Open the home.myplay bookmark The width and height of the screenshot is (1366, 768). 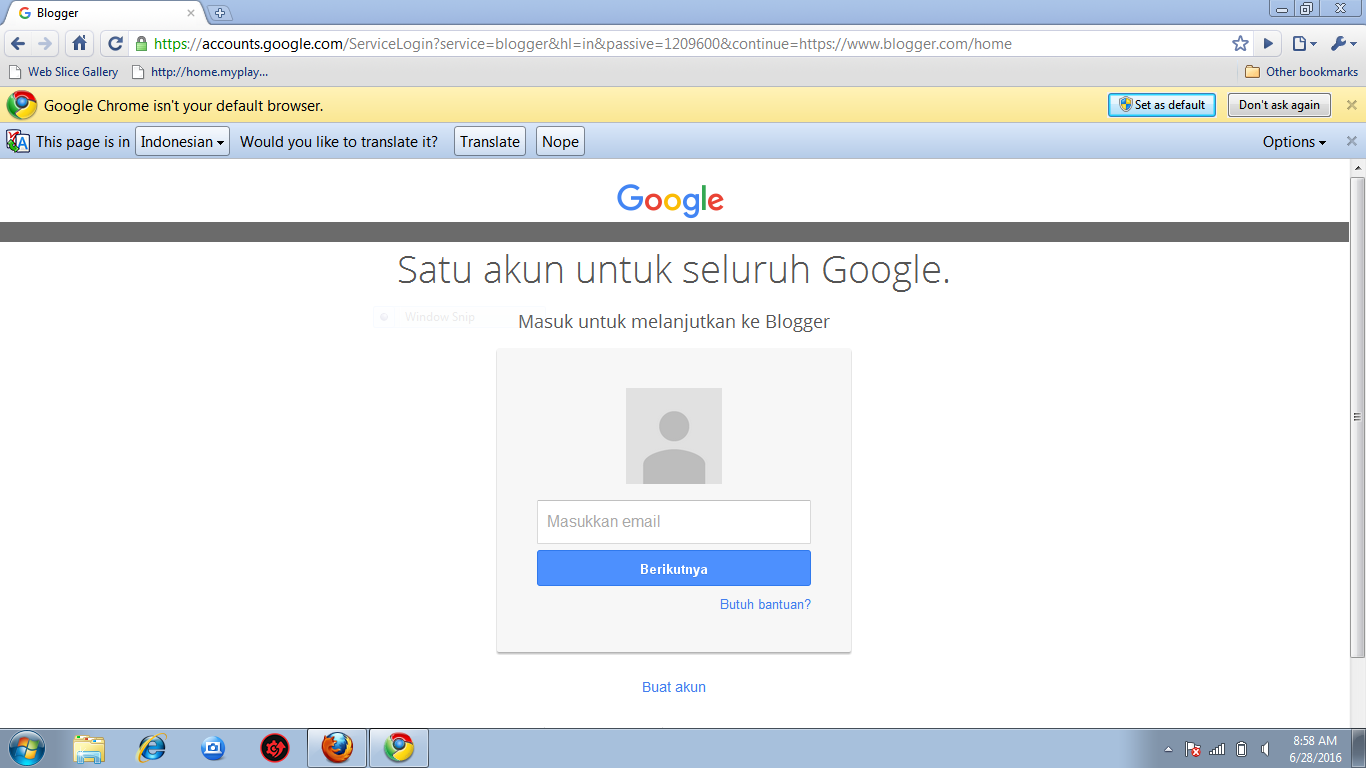tap(200, 72)
